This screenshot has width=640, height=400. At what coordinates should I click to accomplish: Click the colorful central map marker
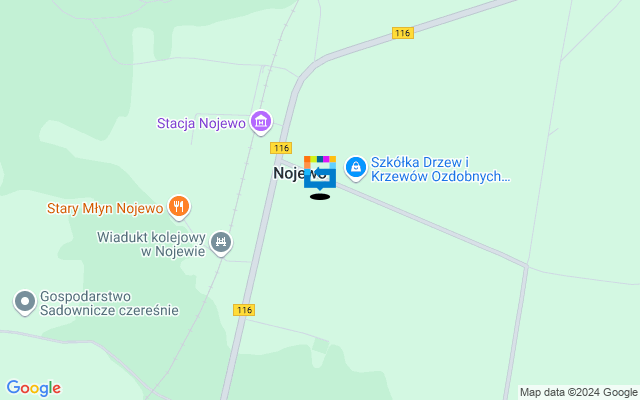320,173
